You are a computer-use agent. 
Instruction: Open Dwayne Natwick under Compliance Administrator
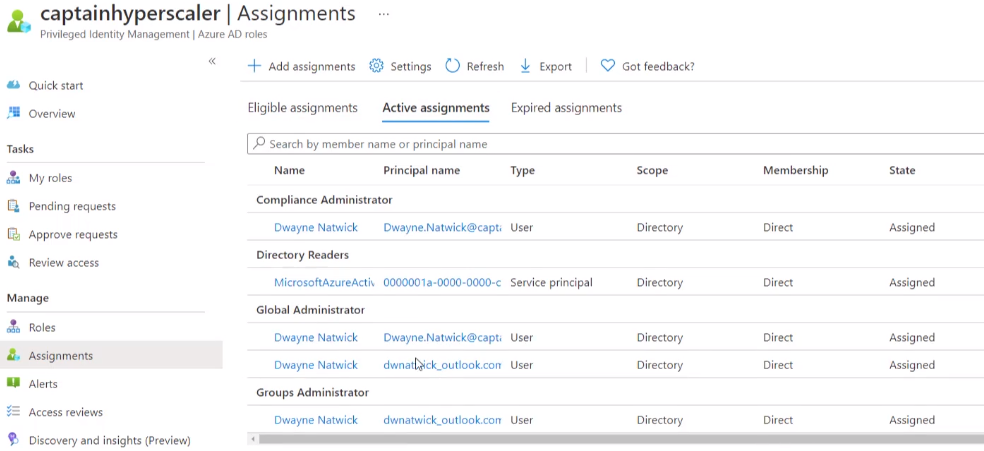click(316, 227)
